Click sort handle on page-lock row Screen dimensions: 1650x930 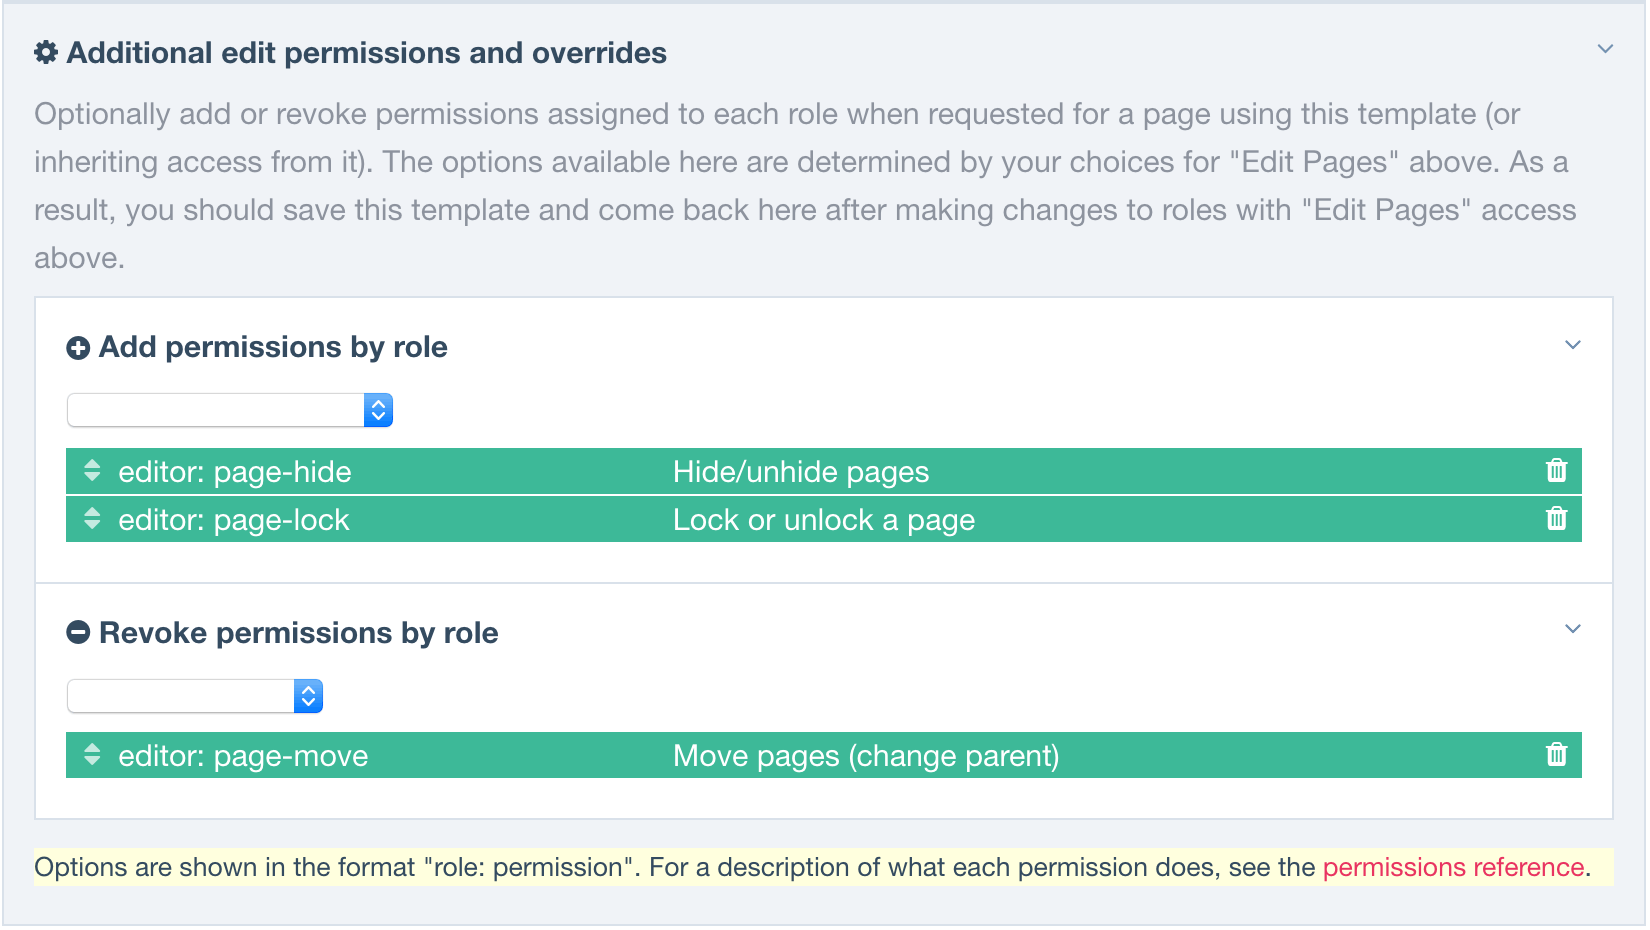pyautogui.click(x=92, y=519)
